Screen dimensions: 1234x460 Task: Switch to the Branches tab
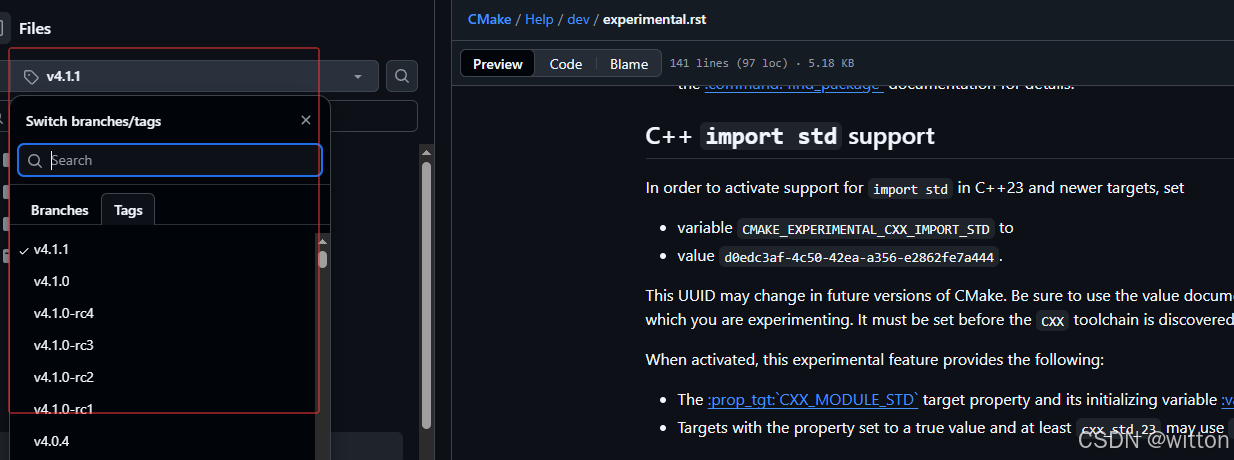[x=60, y=210]
